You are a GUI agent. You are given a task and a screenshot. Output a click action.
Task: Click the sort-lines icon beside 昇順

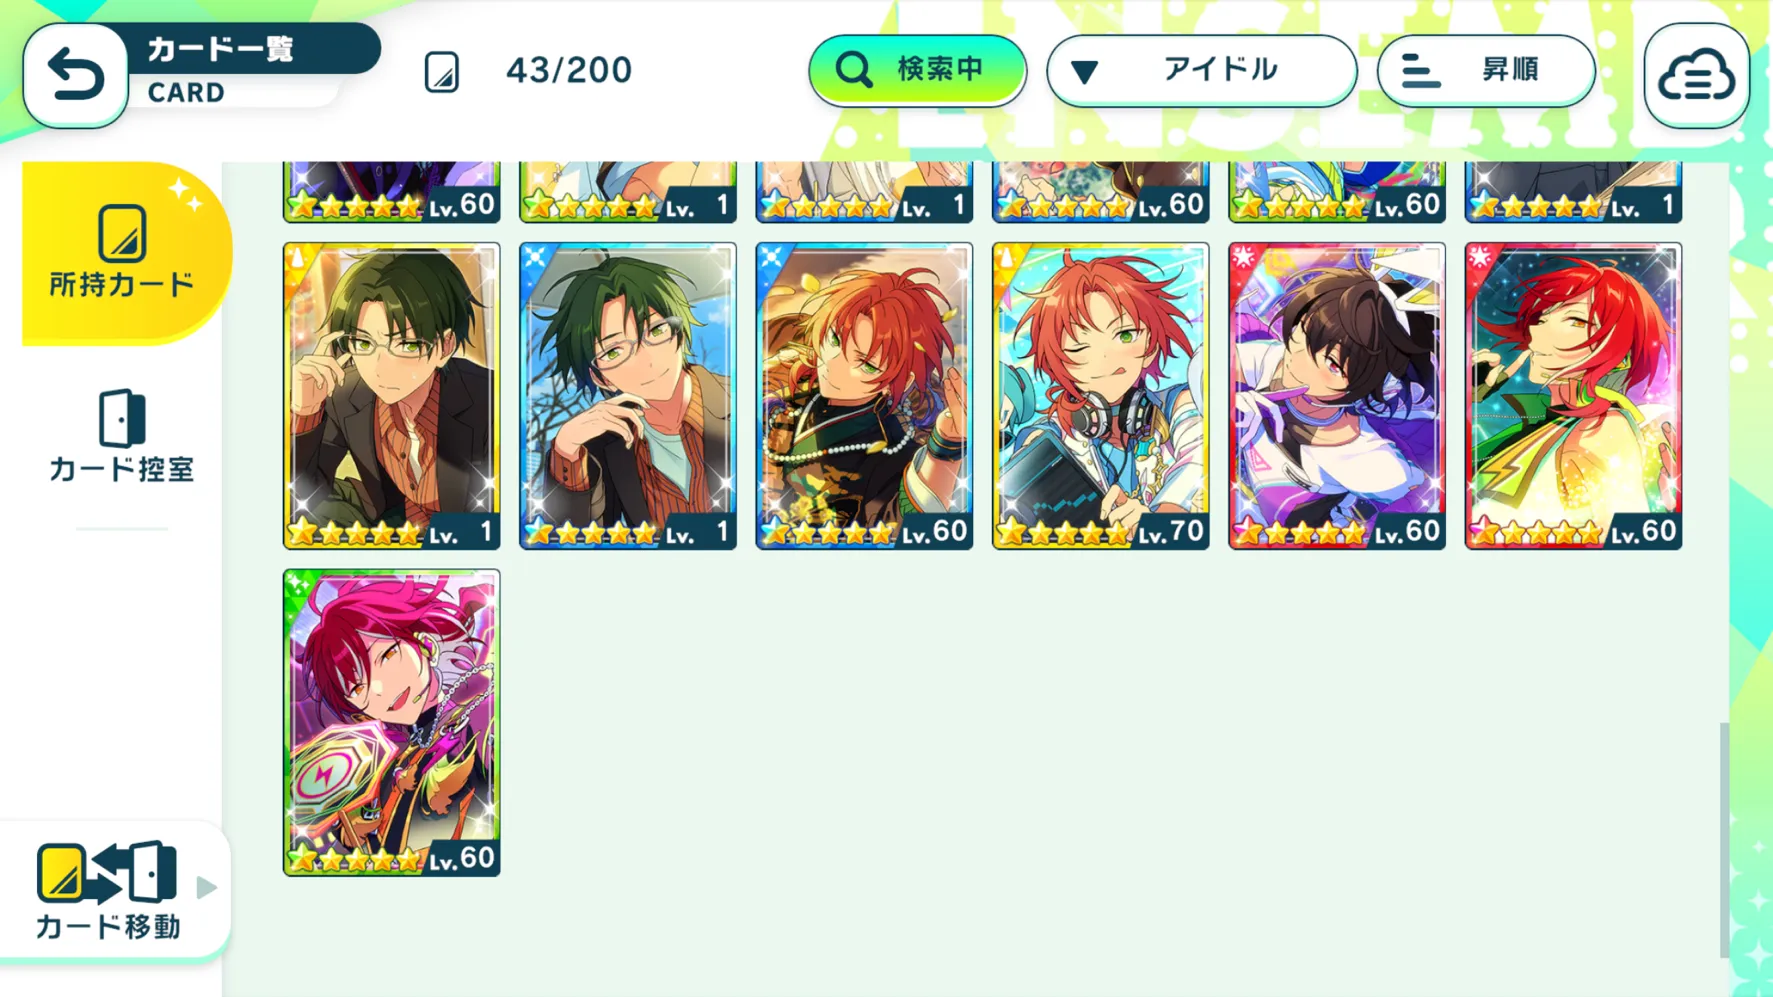coord(1419,71)
